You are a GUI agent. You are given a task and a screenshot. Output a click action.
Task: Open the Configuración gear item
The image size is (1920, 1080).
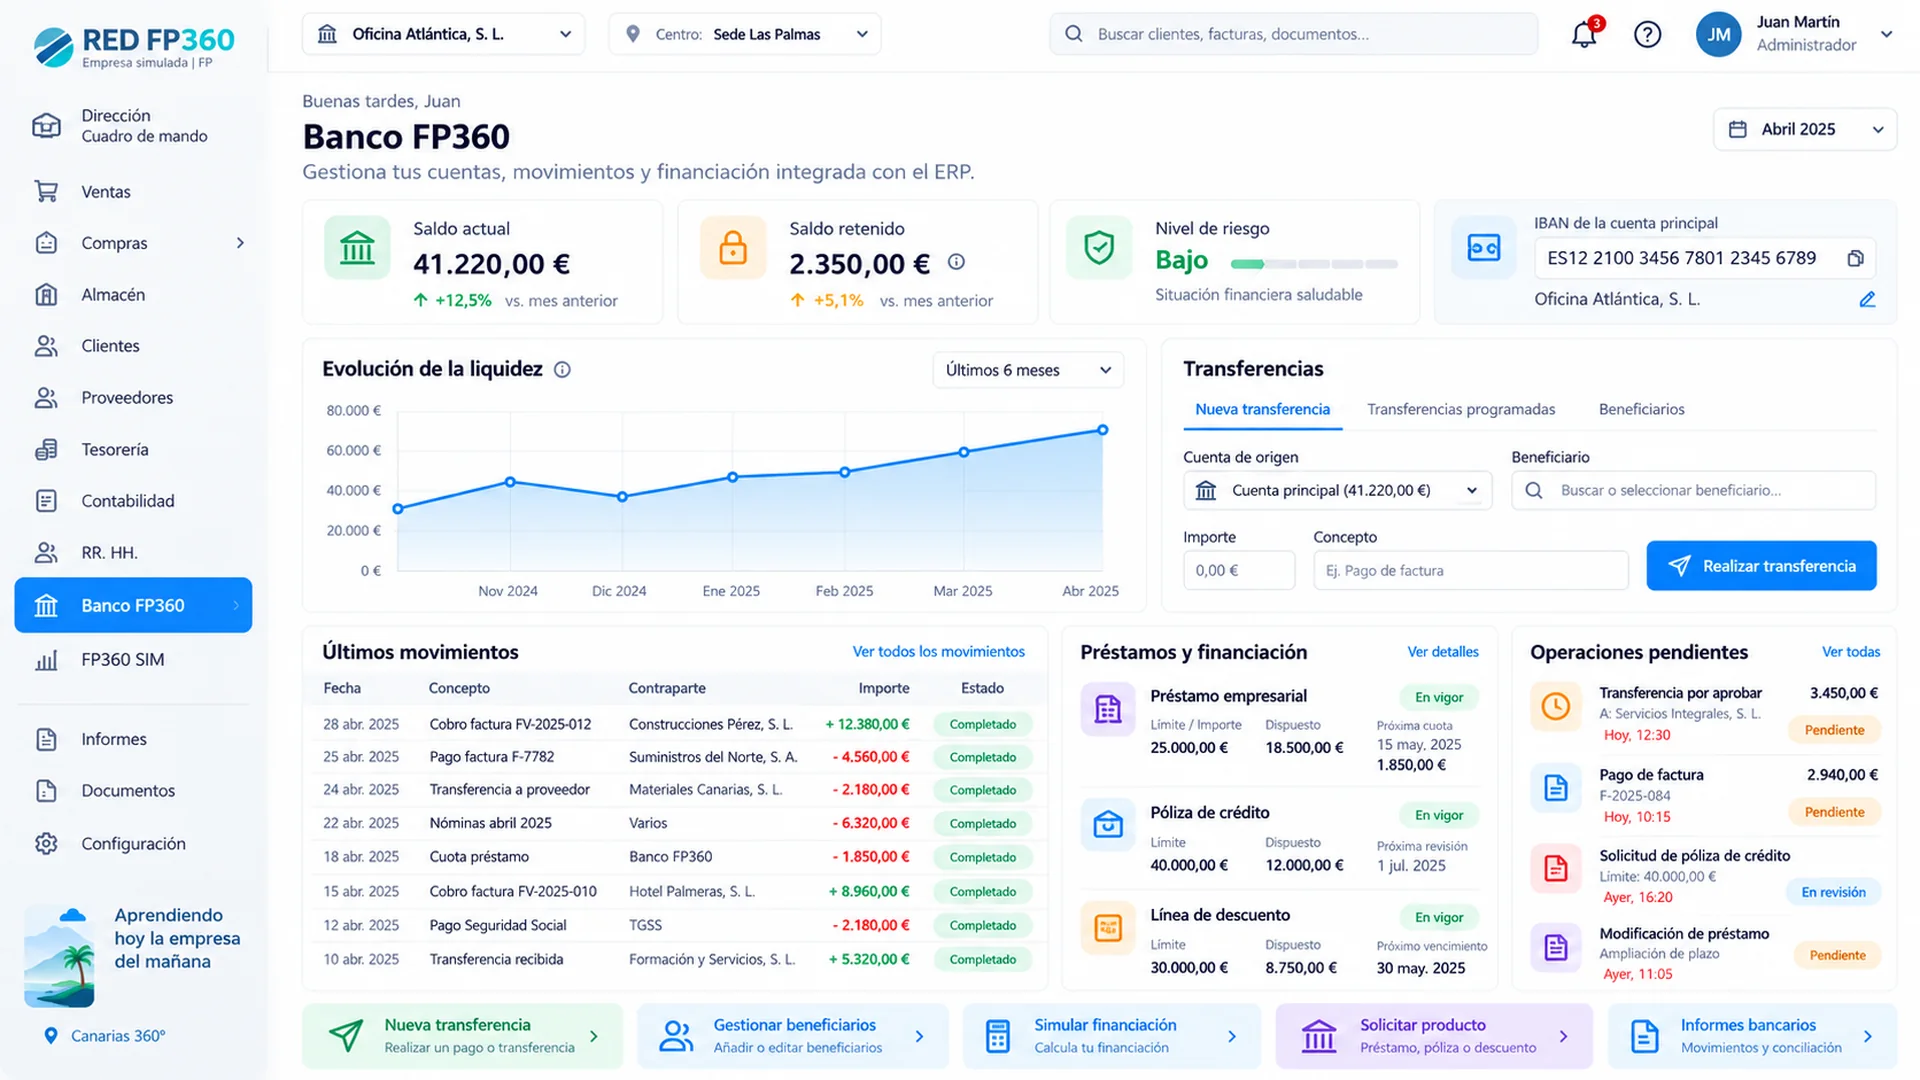(133, 843)
